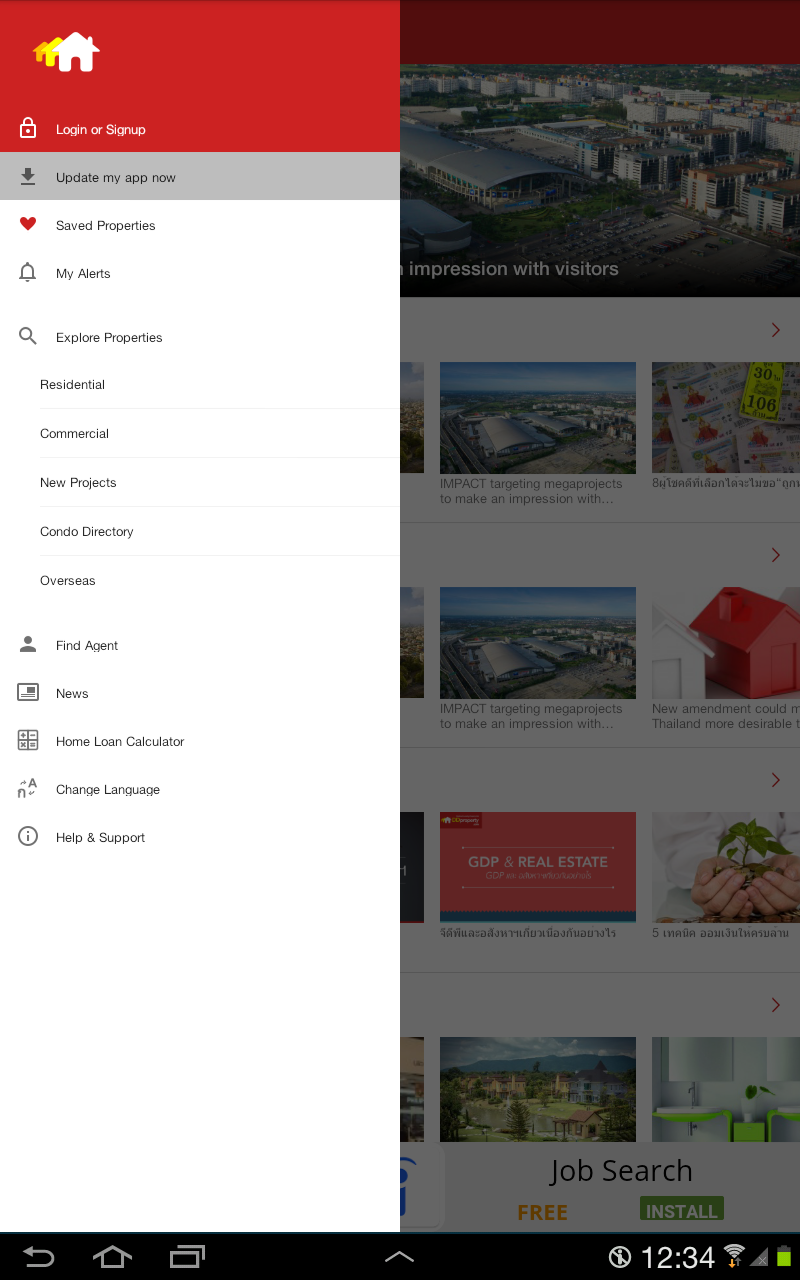Tap the bell icon for My Alerts

[x=28, y=272]
